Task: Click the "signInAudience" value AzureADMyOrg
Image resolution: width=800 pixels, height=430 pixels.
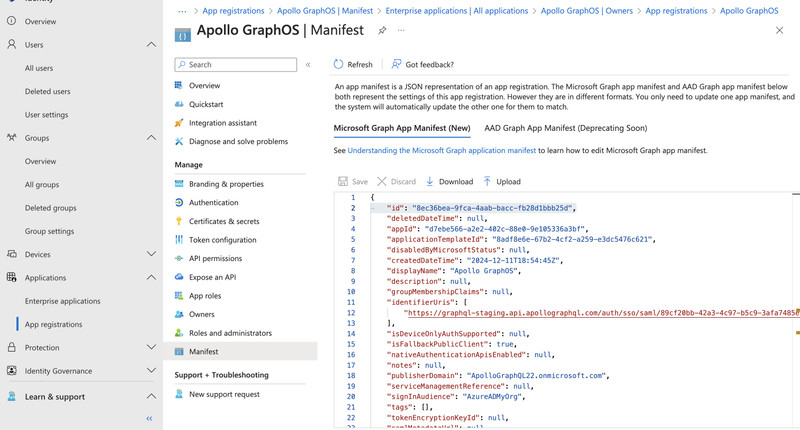Action: point(492,396)
